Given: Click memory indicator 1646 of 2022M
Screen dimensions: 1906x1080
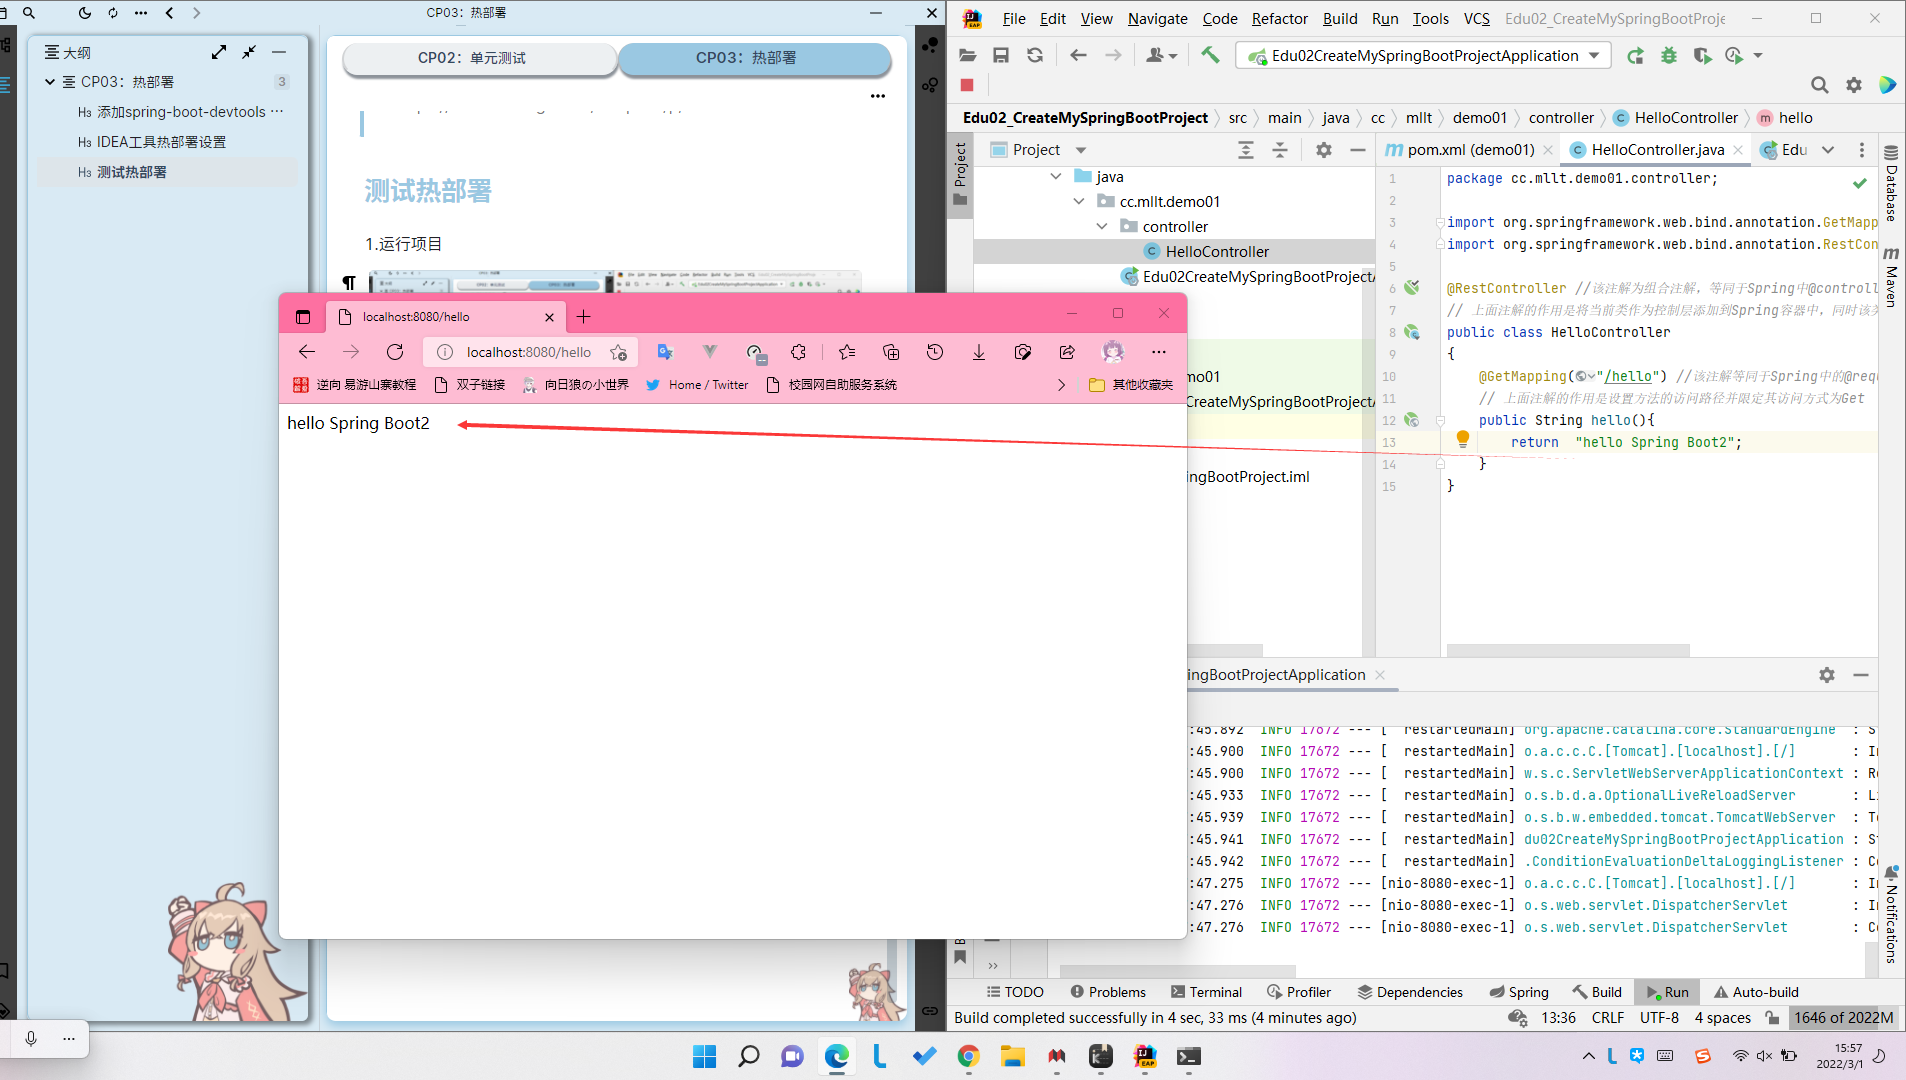Looking at the screenshot, I should pos(1843,1018).
